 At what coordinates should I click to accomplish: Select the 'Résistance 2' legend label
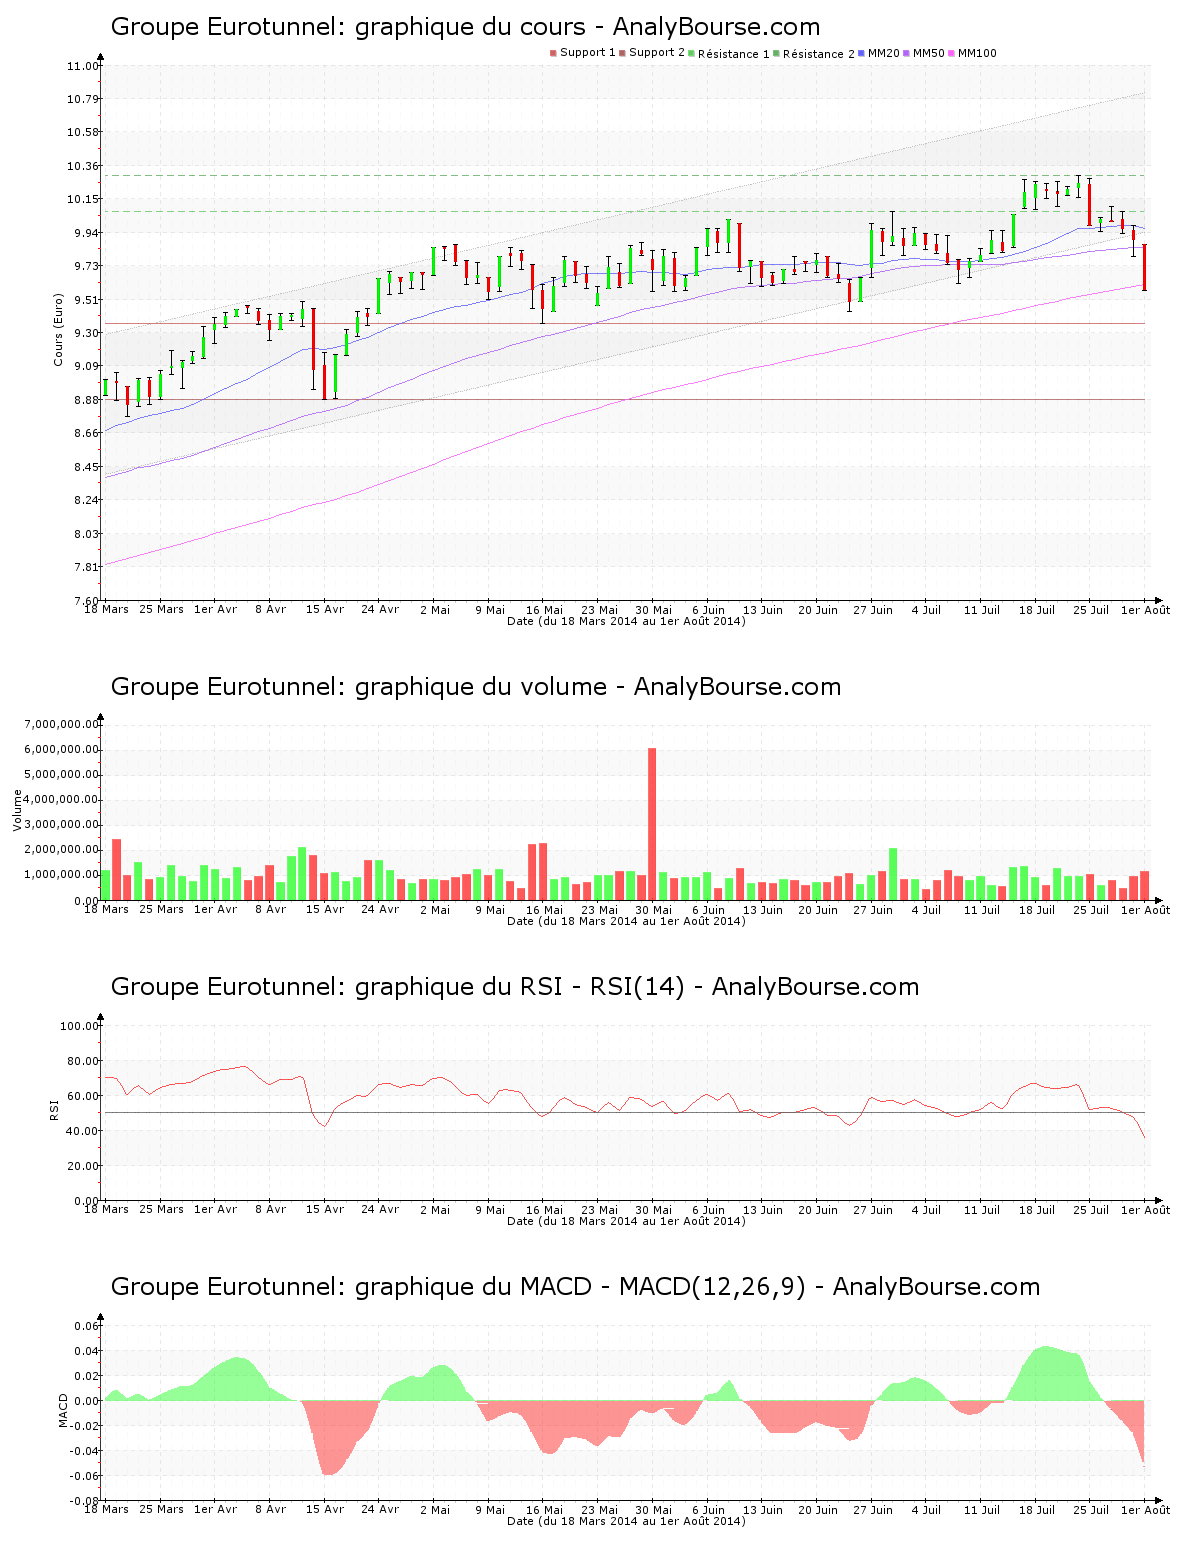[818, 54]
